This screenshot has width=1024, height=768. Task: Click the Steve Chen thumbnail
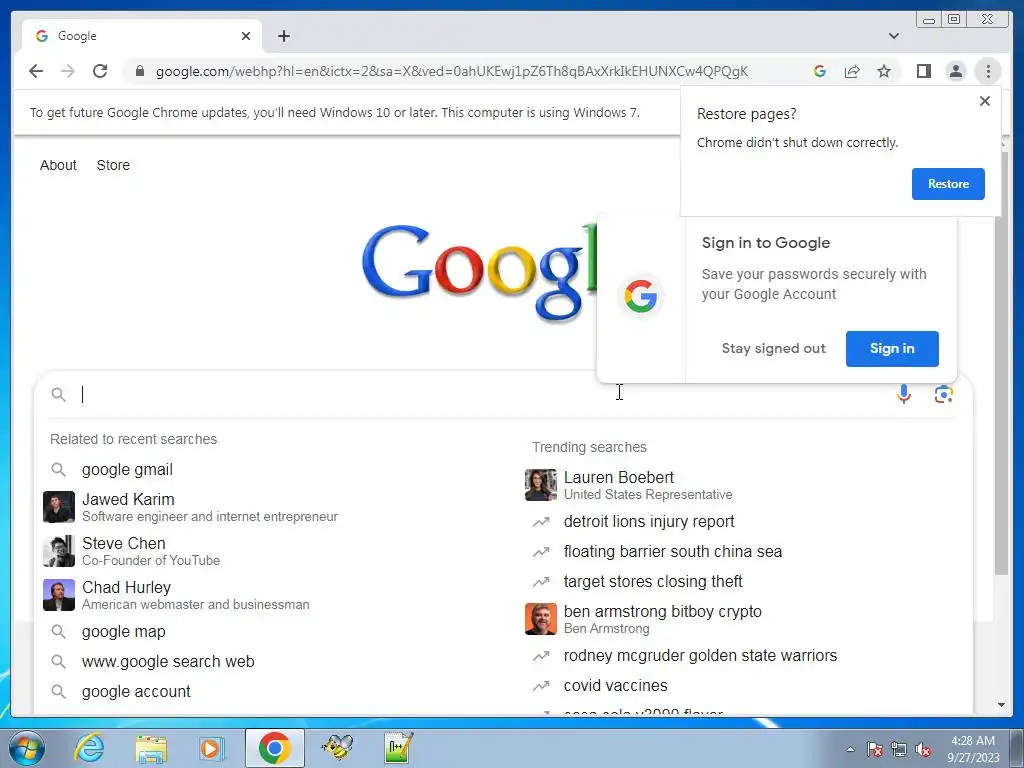59,551
